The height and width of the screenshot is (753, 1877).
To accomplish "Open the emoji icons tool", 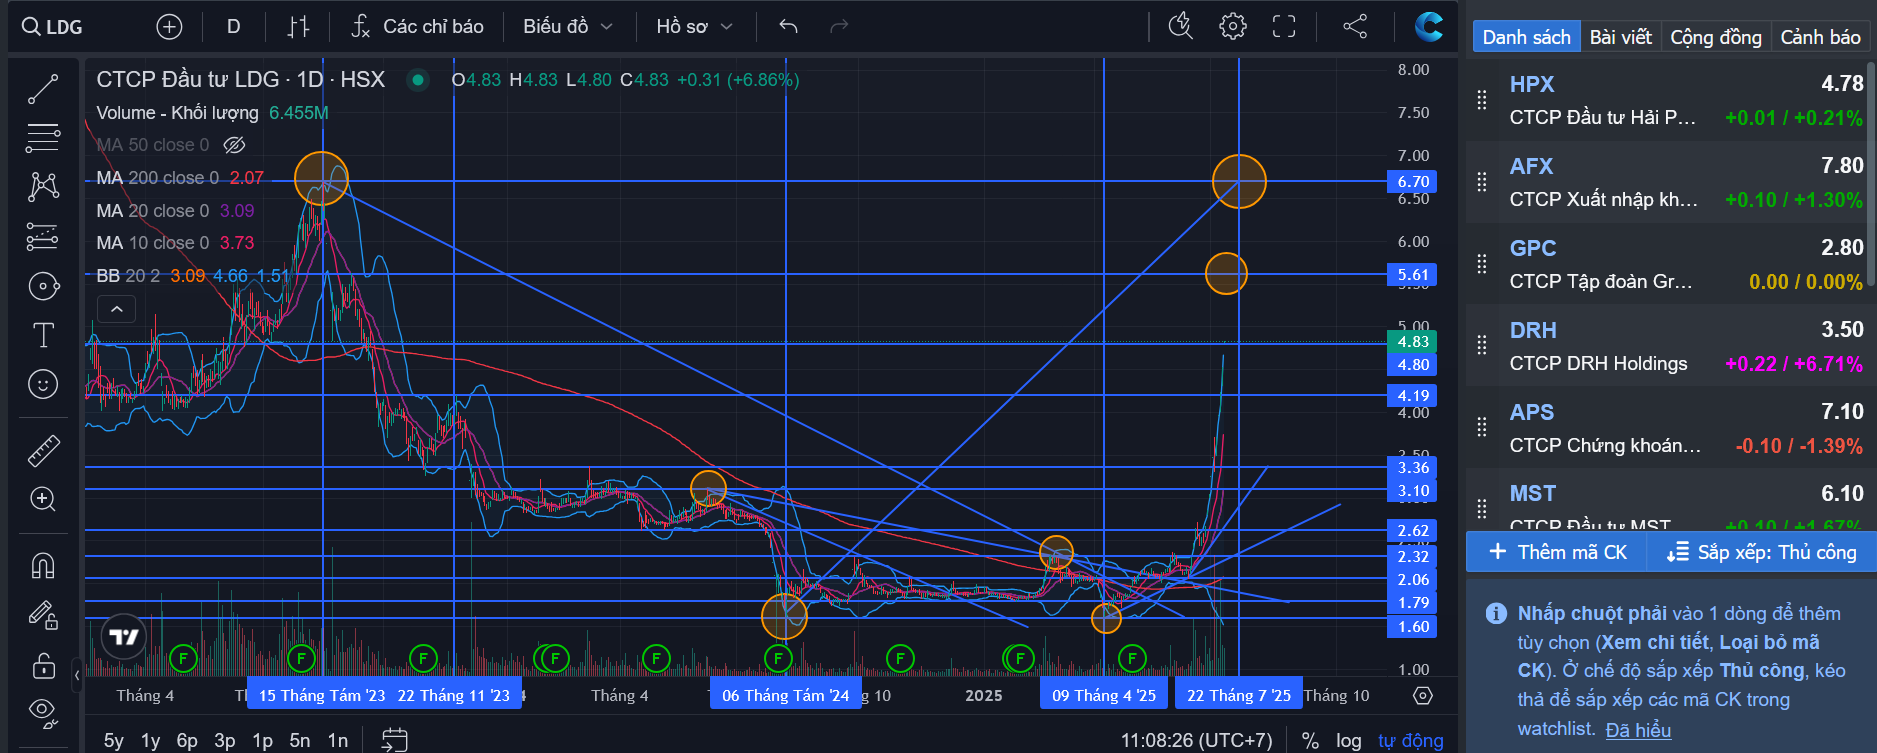I will pyautogui.click(x=43, y=384).
